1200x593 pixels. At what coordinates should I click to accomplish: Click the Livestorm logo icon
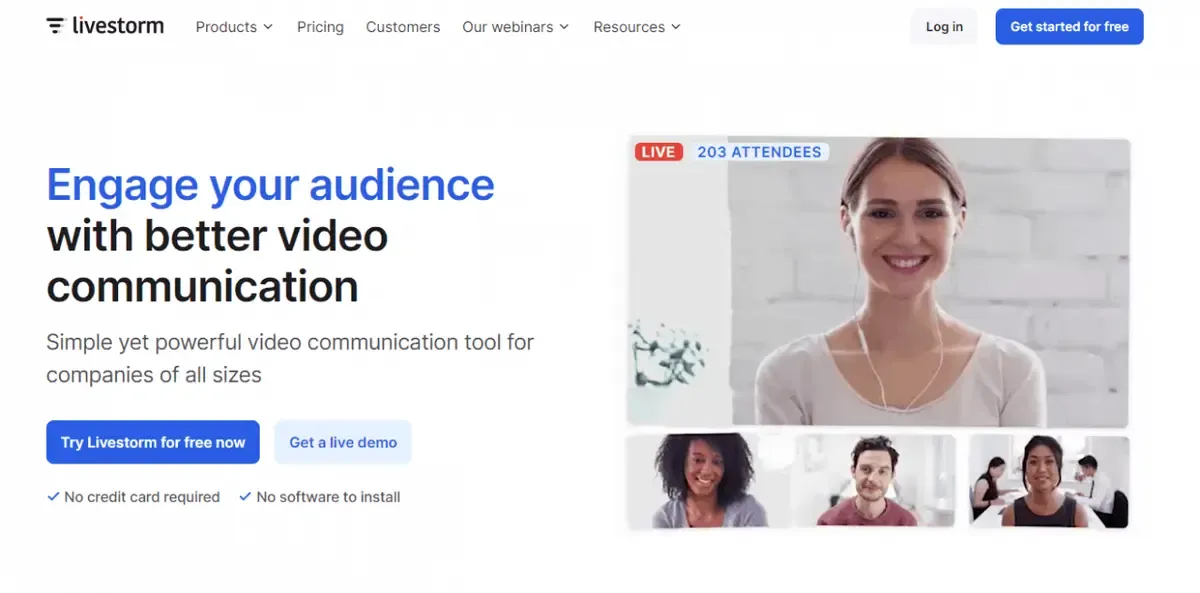(55, 26)
